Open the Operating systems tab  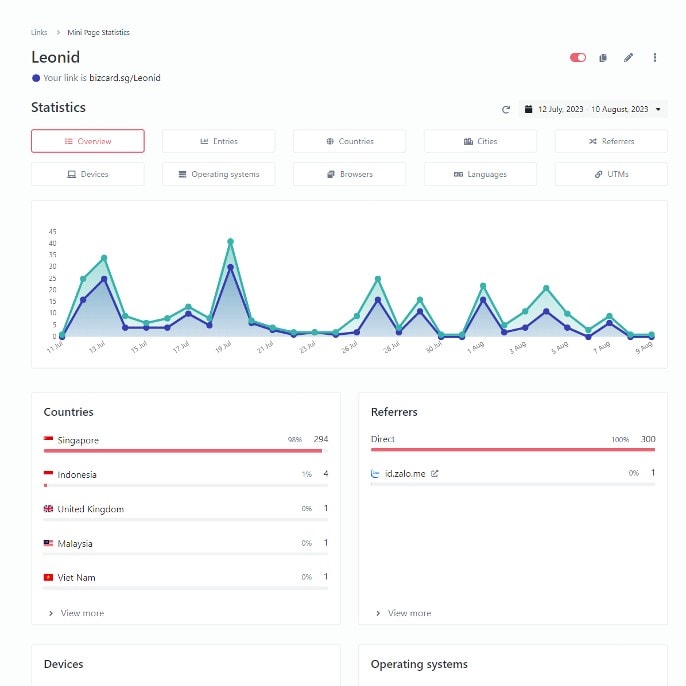coord(219,174)
